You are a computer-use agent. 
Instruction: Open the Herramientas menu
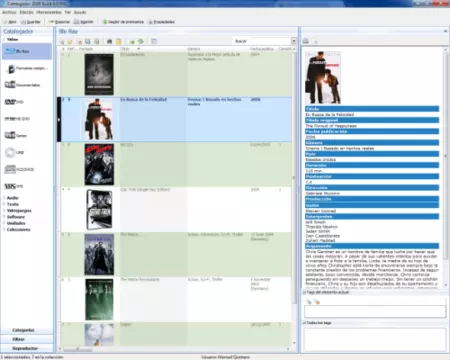pos(49,12)
